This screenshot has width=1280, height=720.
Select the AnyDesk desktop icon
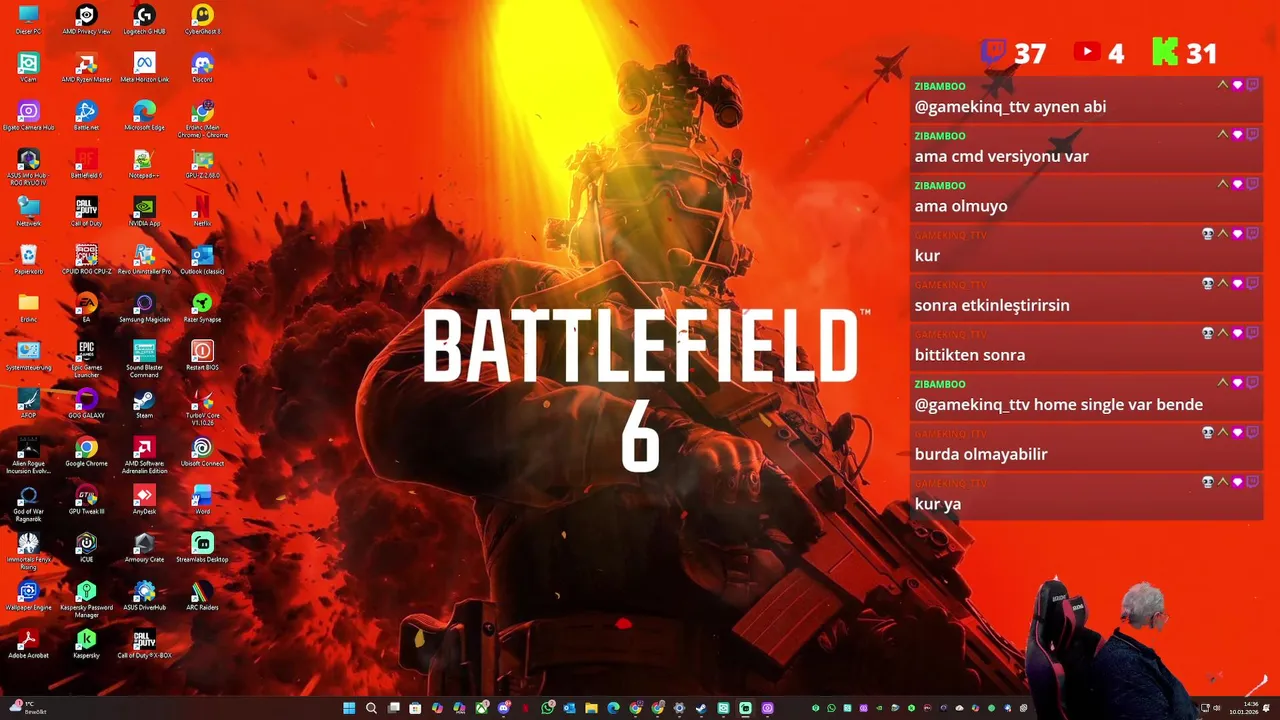point(144,499)
